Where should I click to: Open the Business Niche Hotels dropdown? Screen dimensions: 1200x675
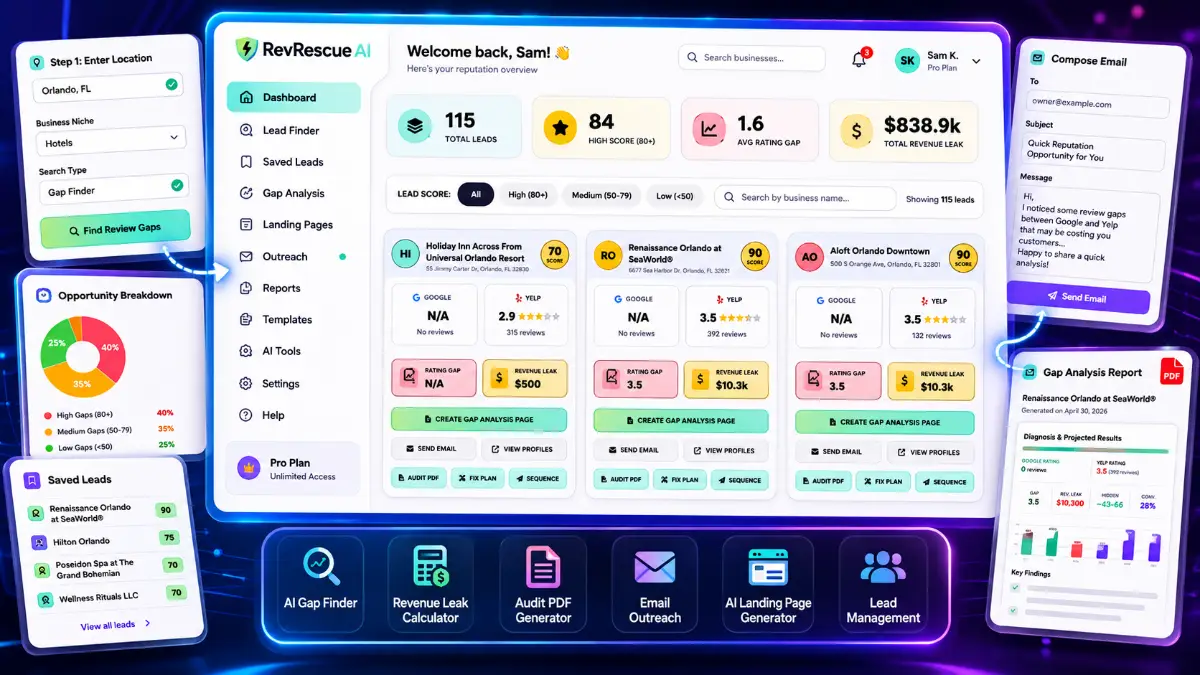pos(111,139)
